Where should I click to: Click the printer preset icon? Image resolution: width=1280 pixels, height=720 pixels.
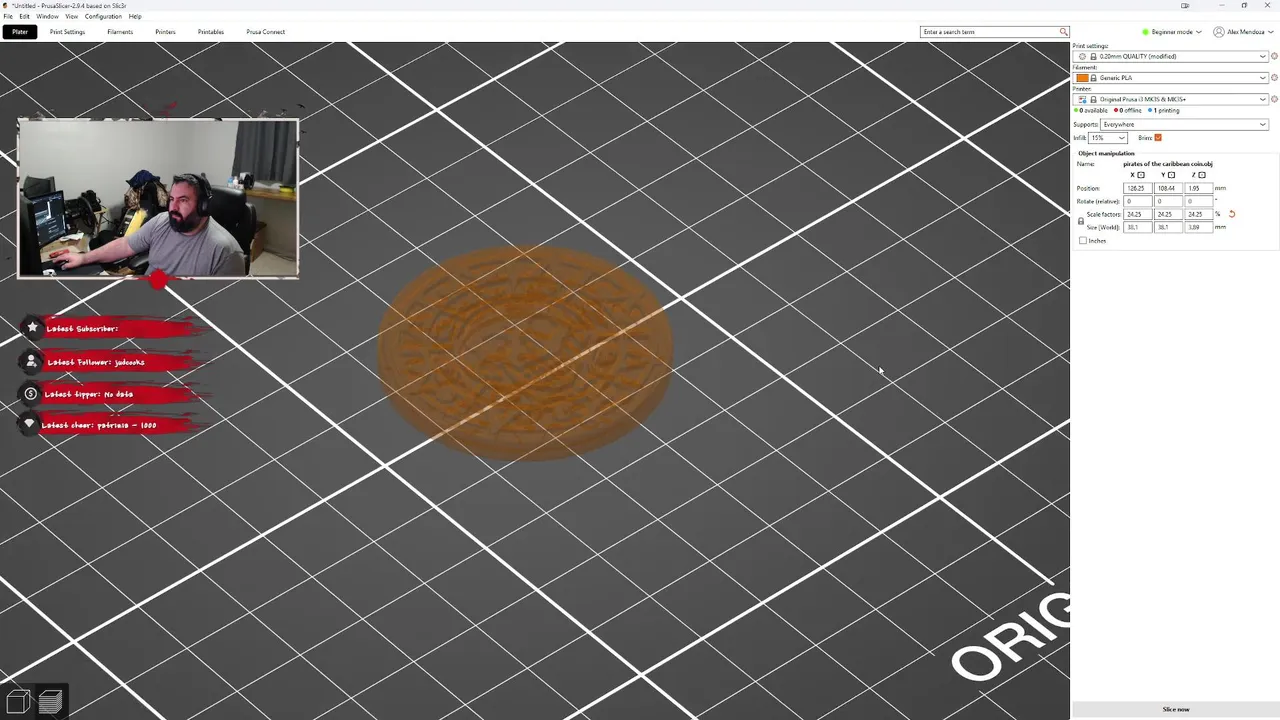(x=1083, y=99)
